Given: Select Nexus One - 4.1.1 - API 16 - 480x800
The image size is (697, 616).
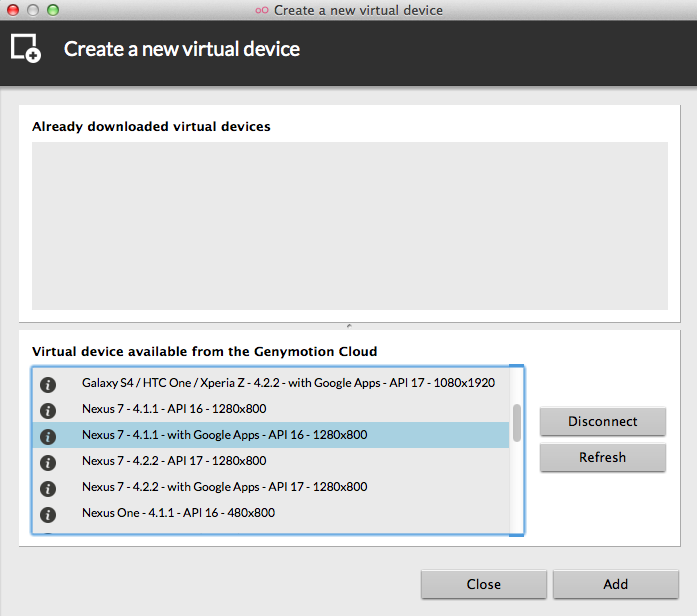Looking at the screenshot, I should click(271, 513).
